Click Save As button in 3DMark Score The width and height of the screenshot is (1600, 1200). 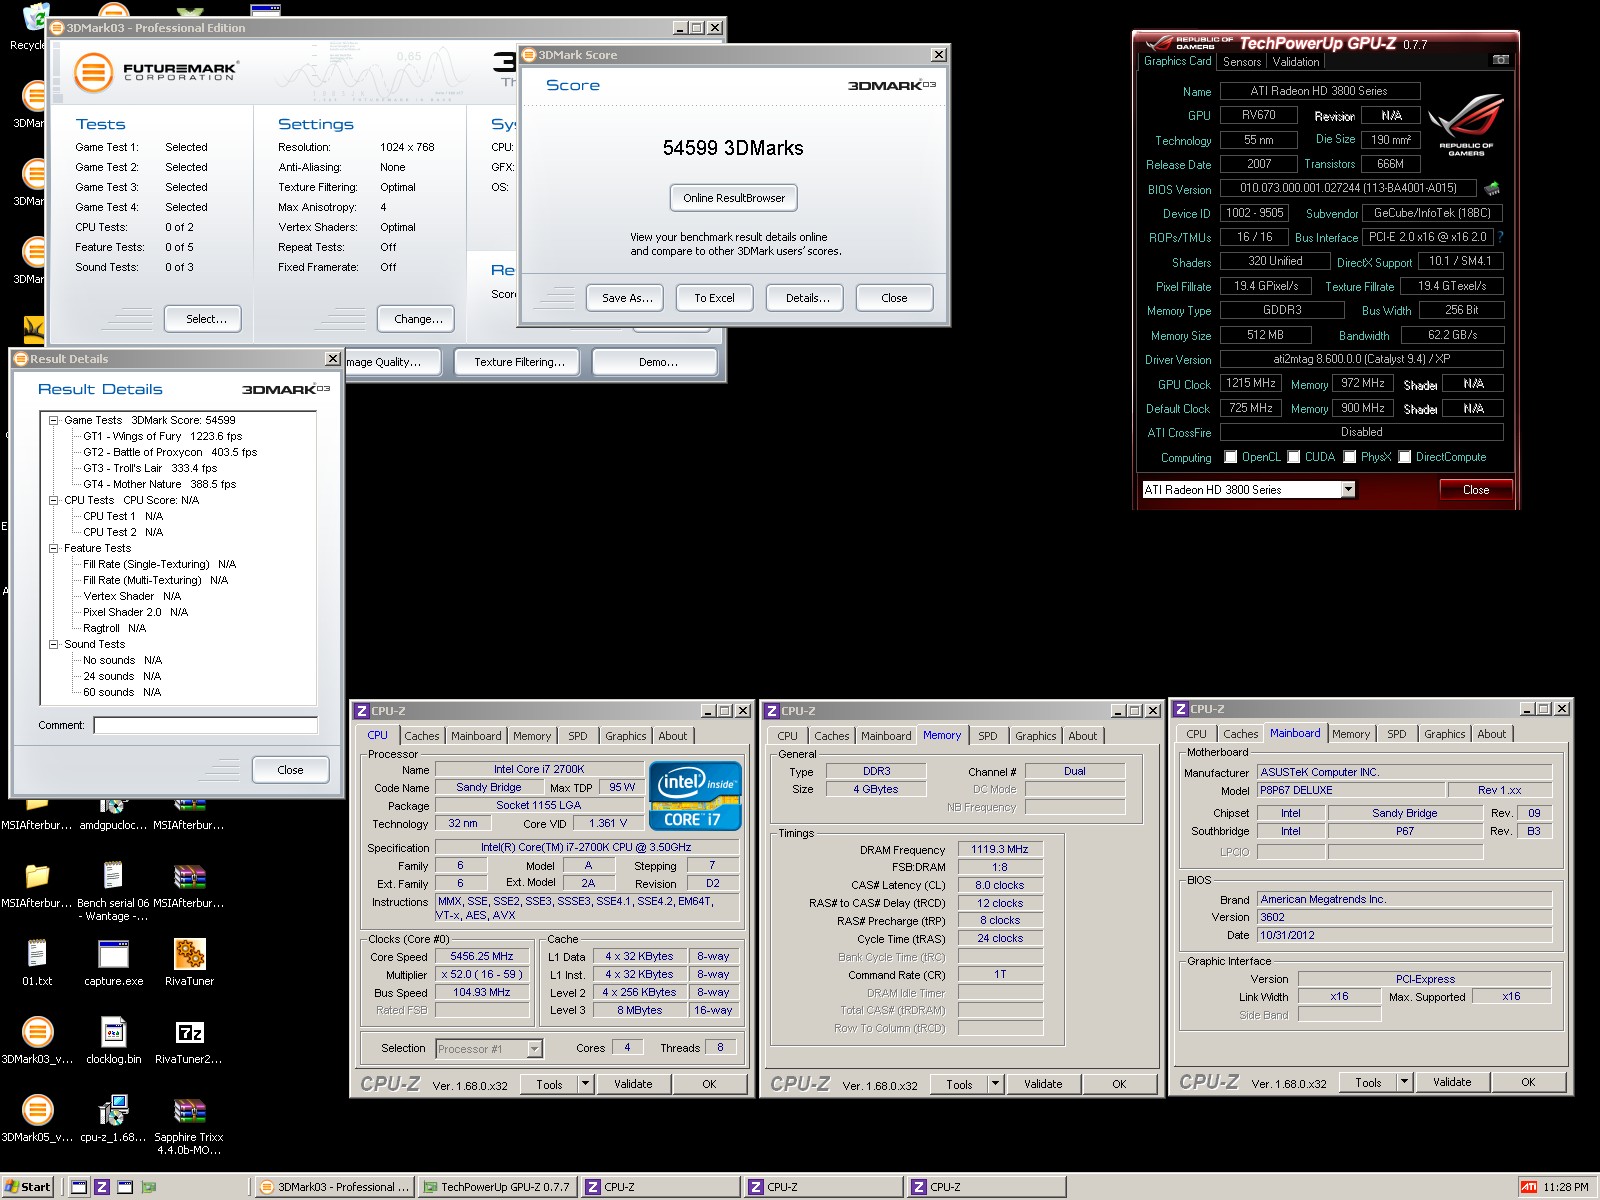click(x=627, y=298)
